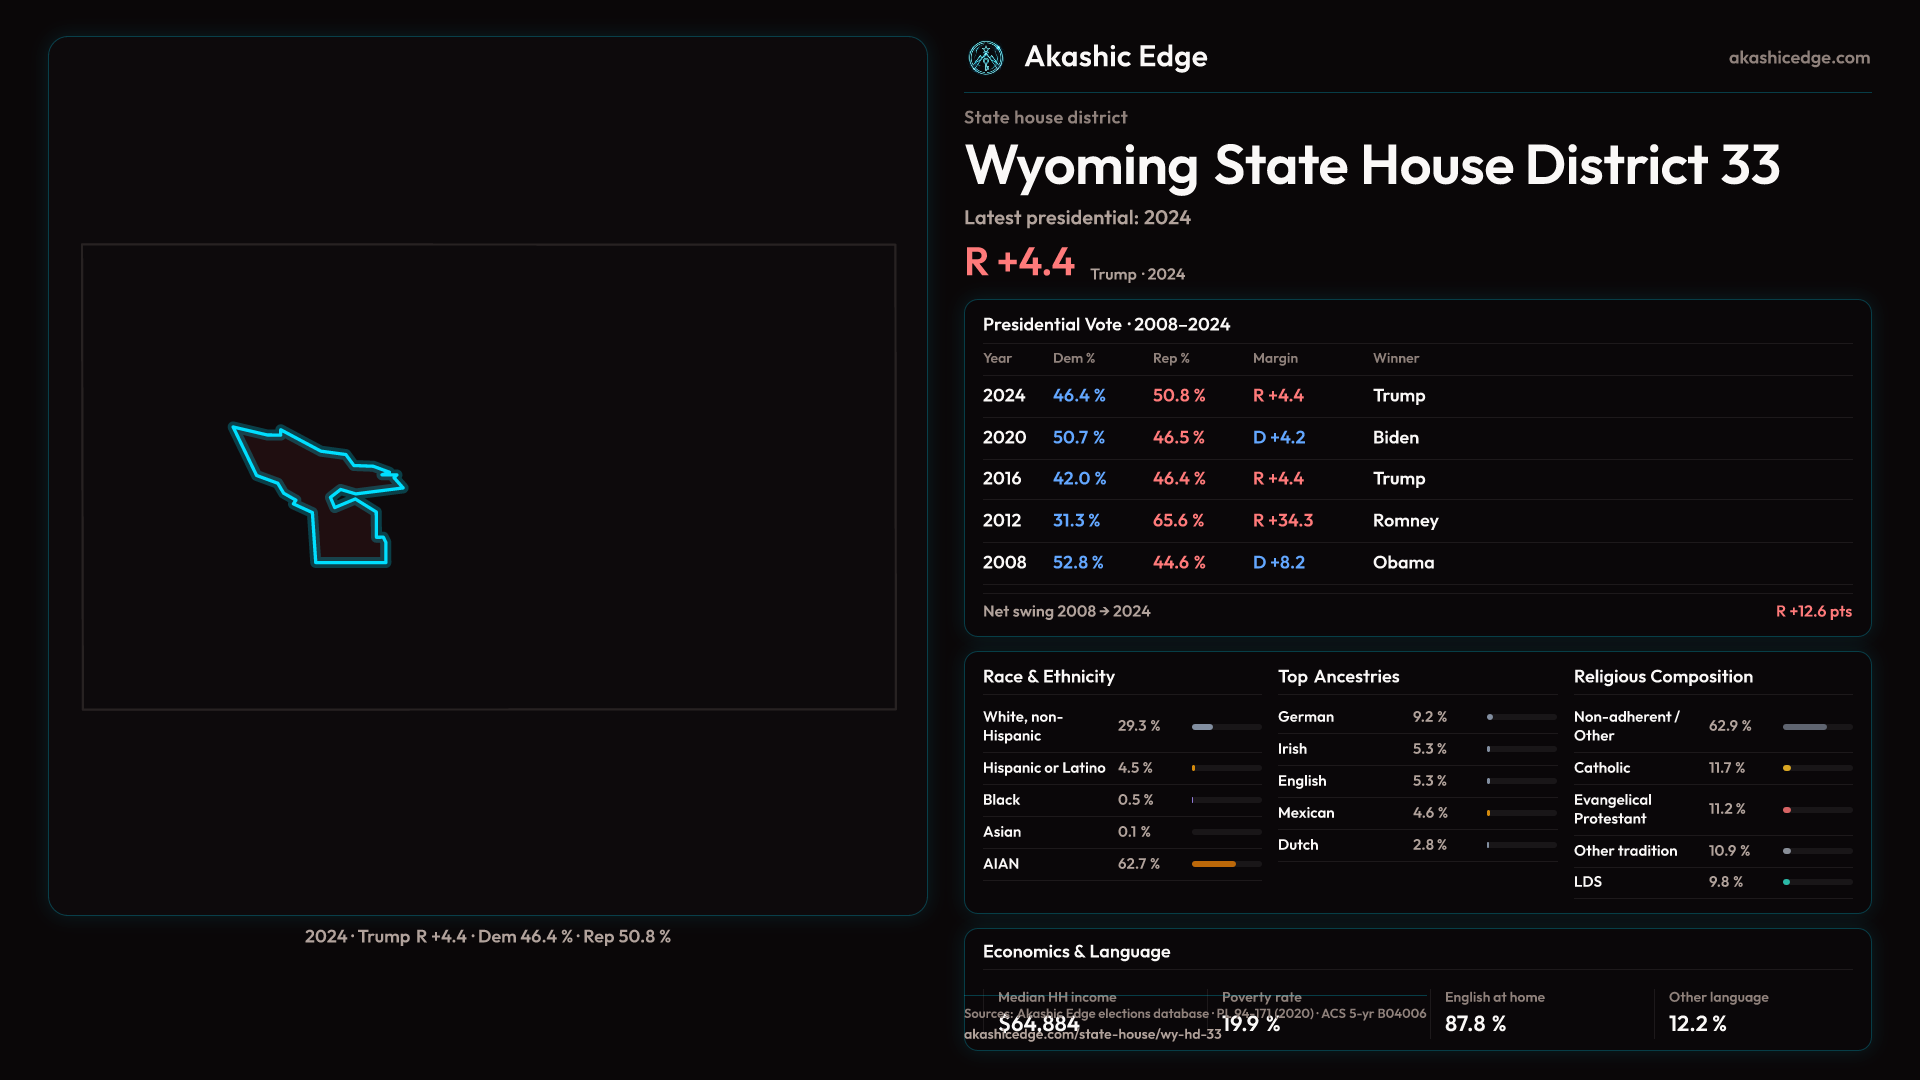Click the Net swing R +12.6 pts value
Screen dimensions: 1920x1080
[x=1813, y=611]
